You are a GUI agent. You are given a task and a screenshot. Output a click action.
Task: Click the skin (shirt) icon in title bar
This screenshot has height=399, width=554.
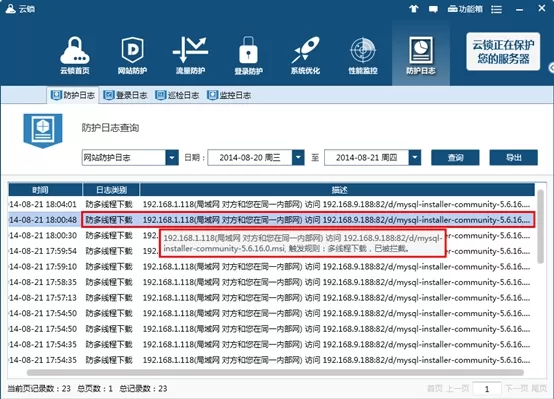click(x=414, y=9)
